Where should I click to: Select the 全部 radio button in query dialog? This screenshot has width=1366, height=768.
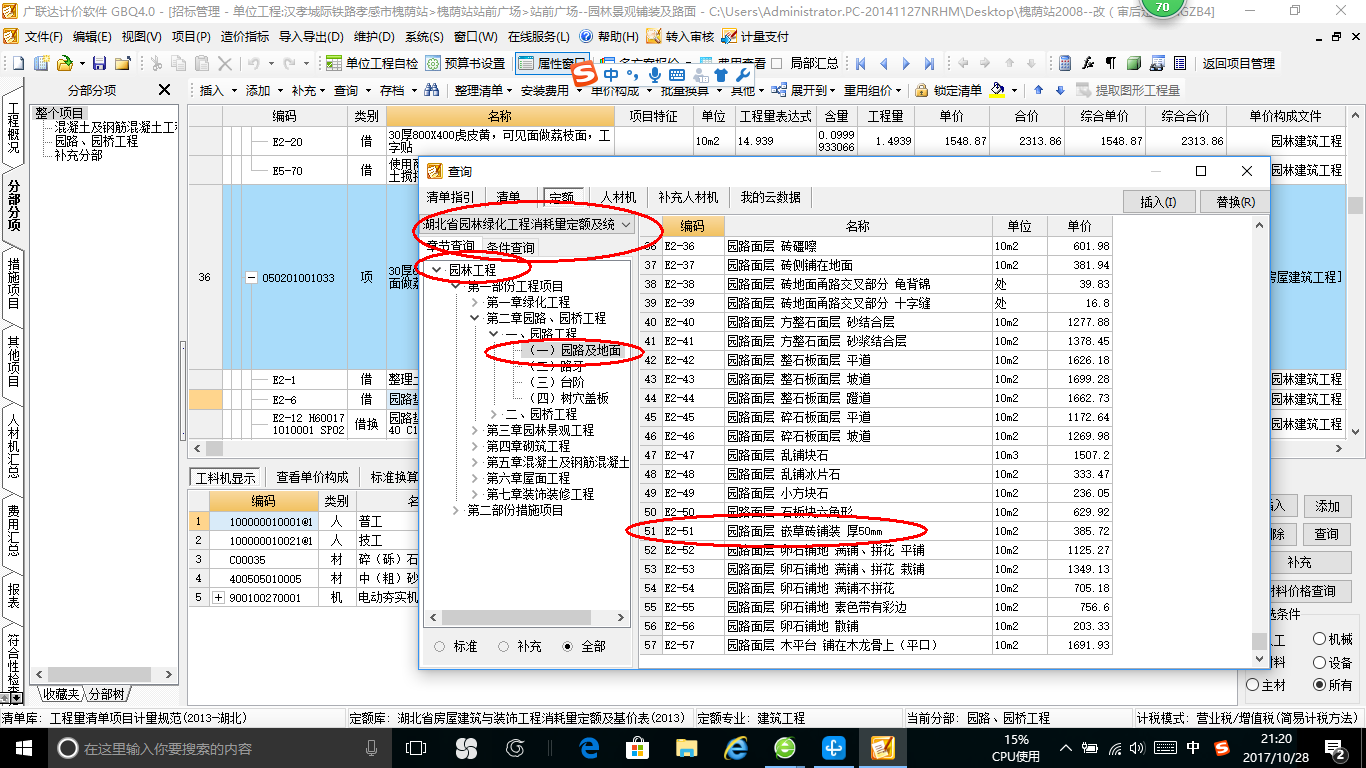(568, 646)
